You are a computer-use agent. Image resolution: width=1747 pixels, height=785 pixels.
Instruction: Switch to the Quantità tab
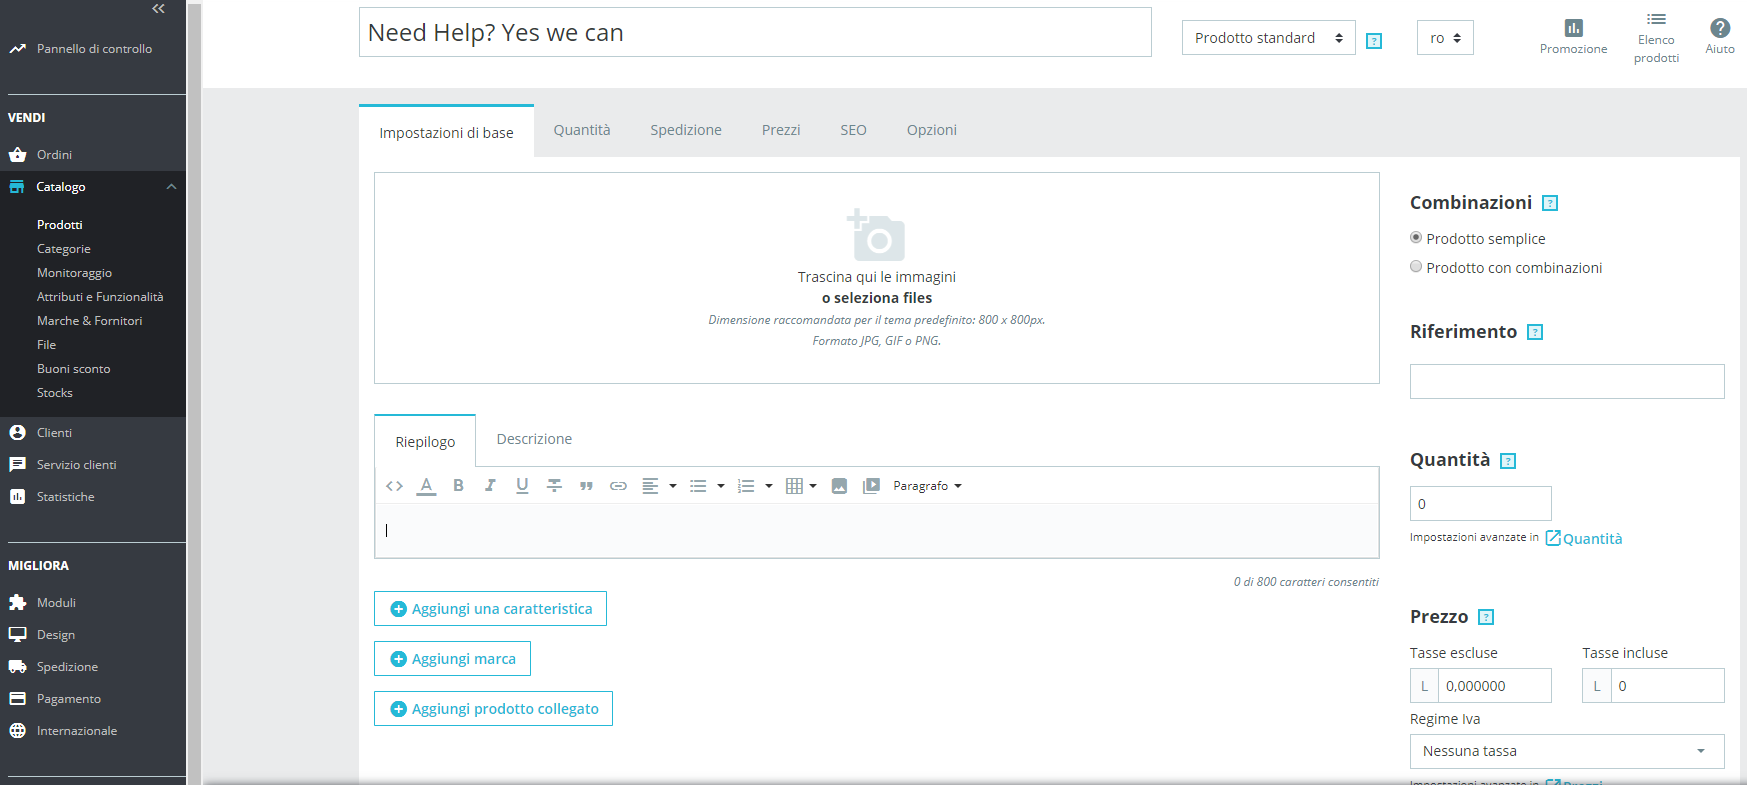pyautogui.click(x=582, y=130)
